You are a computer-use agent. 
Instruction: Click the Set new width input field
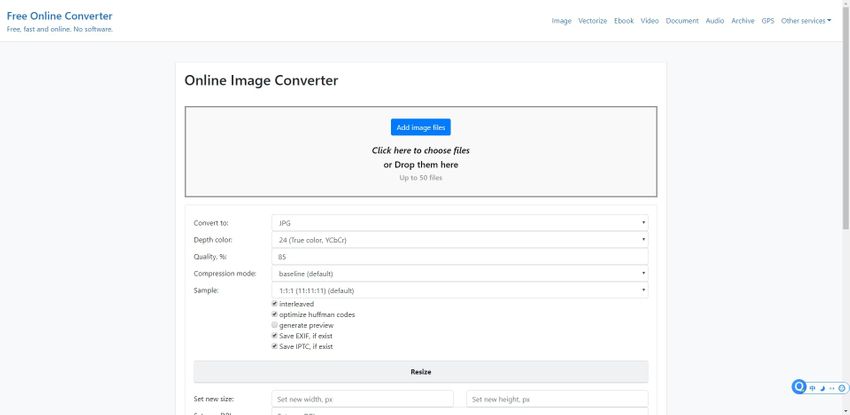tap(361, 399)
